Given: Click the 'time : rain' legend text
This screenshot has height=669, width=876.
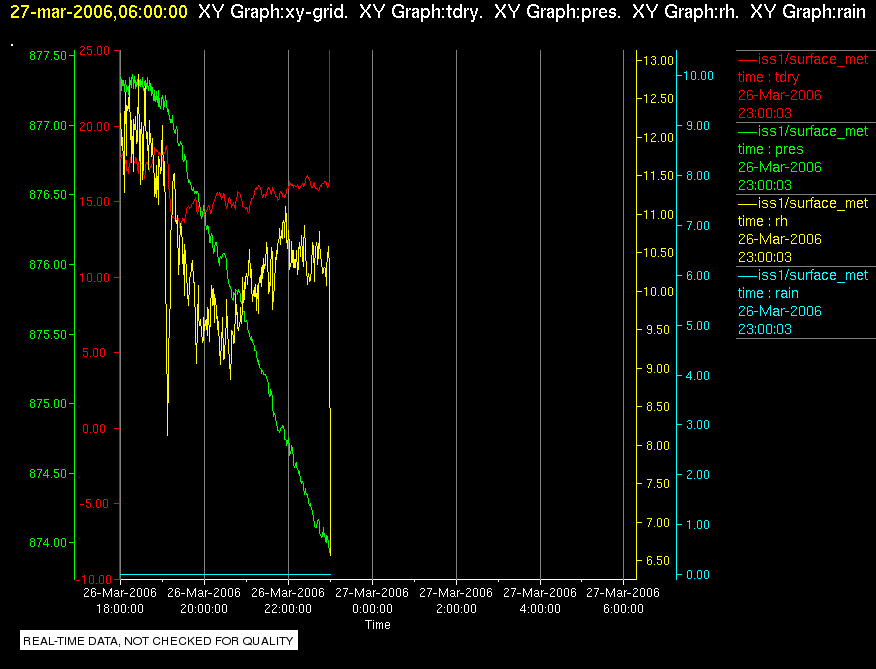Looking at the screenshot, I should pos(768,293).
